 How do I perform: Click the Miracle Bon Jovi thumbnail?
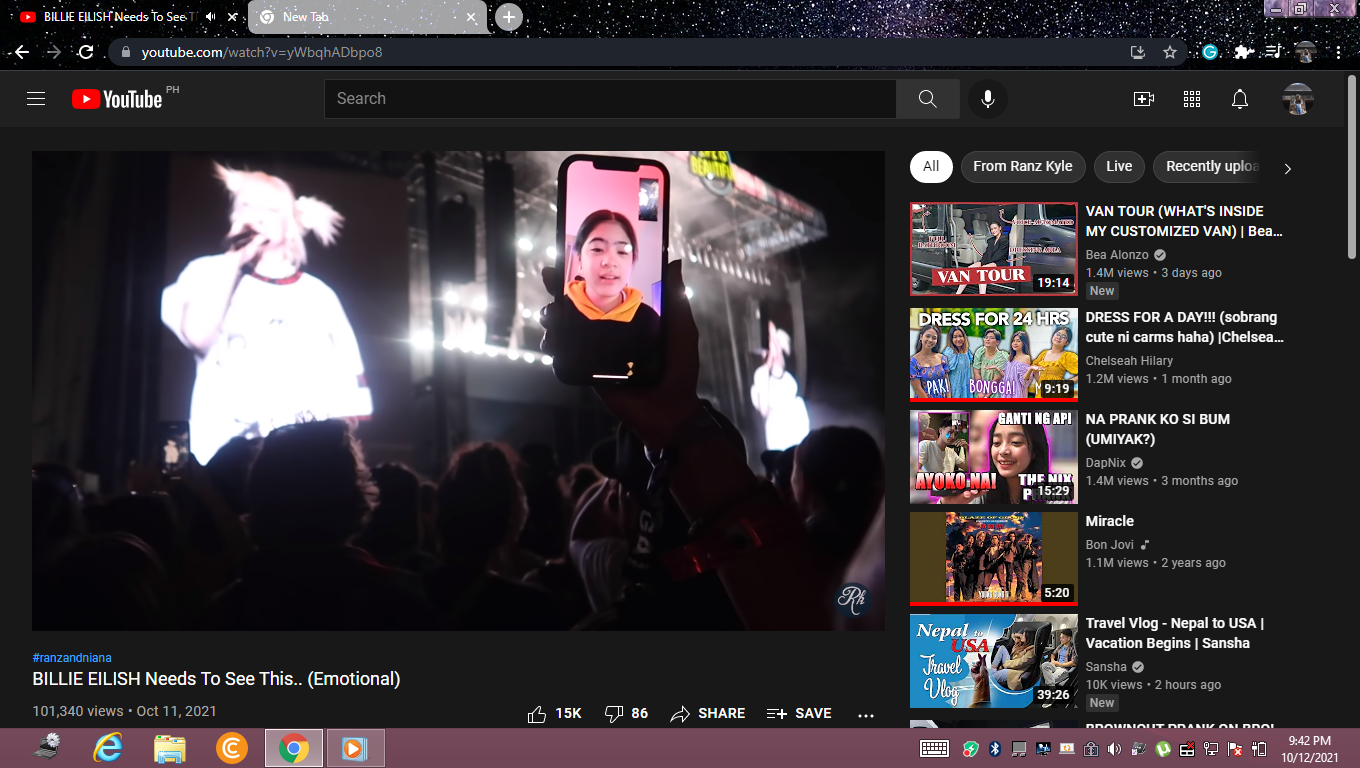click(x=994, y=559)
